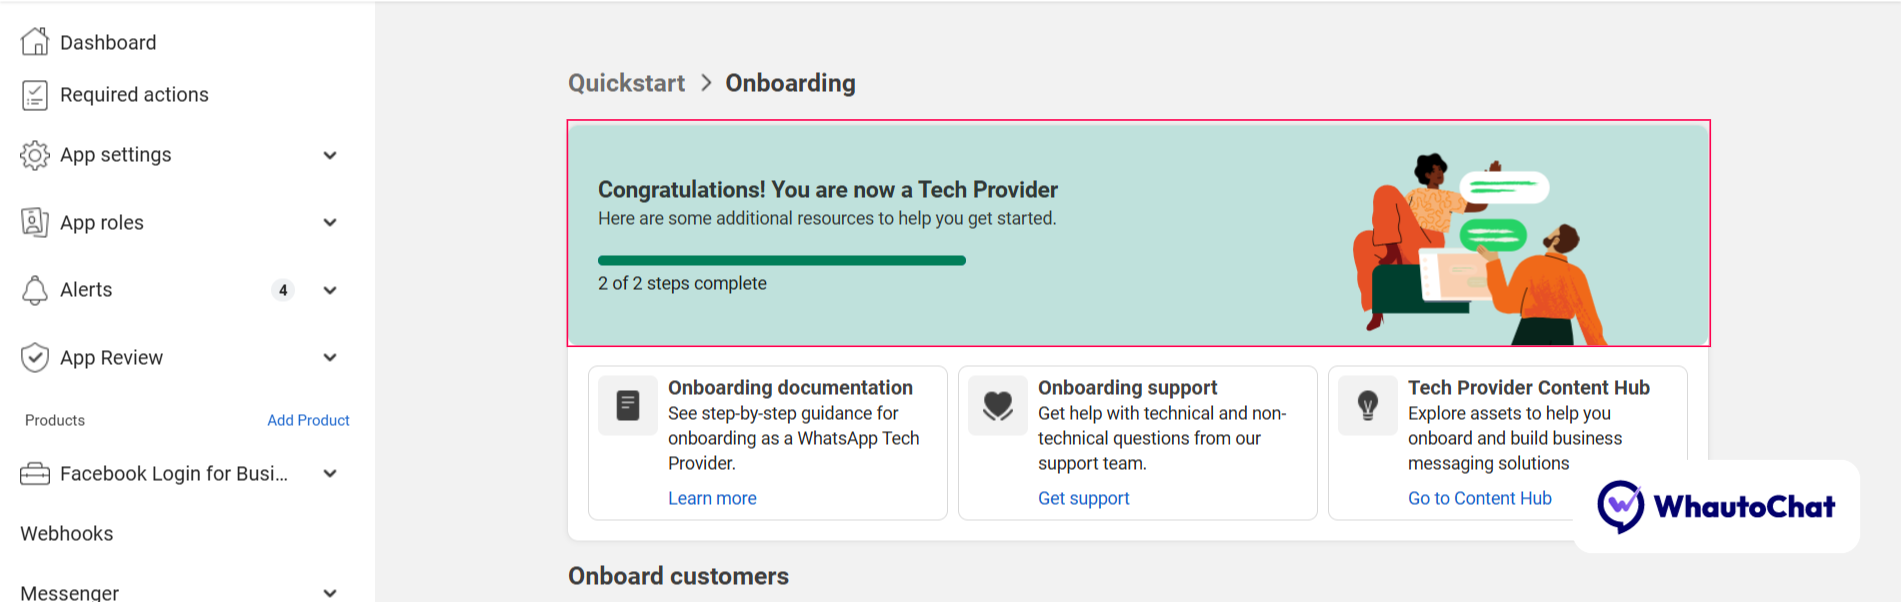Go to Quickstart breadcrumb
This screenshot has height=602, width=1901.
[x=627, y=83]
